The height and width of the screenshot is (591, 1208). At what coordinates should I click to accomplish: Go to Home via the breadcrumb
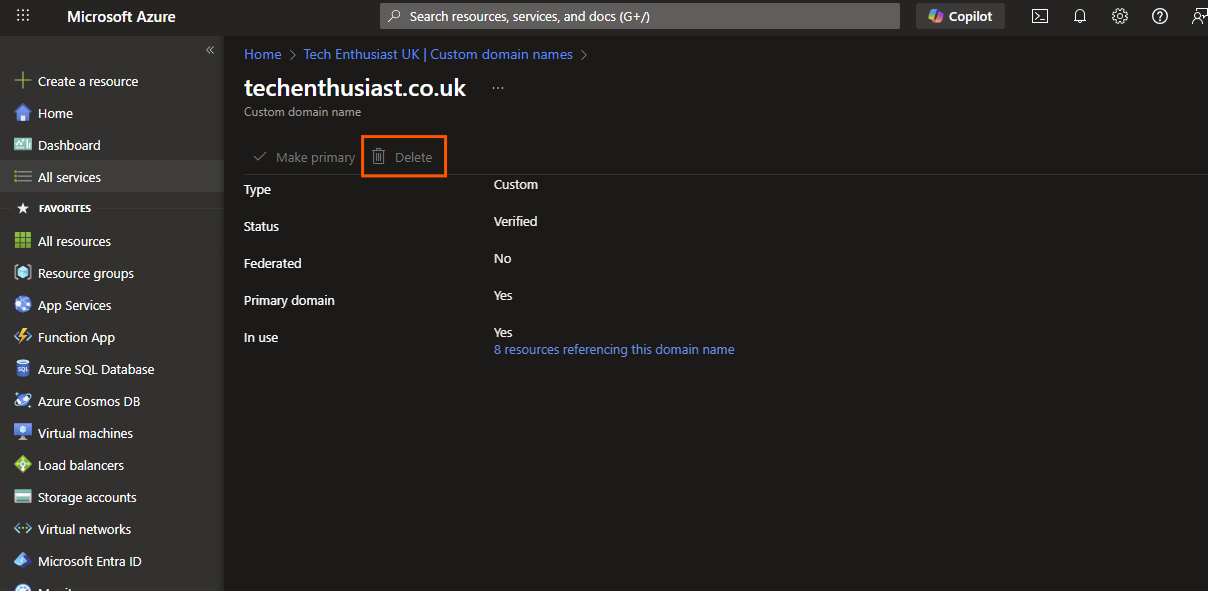pyautogui.click(x=262, y=54)
